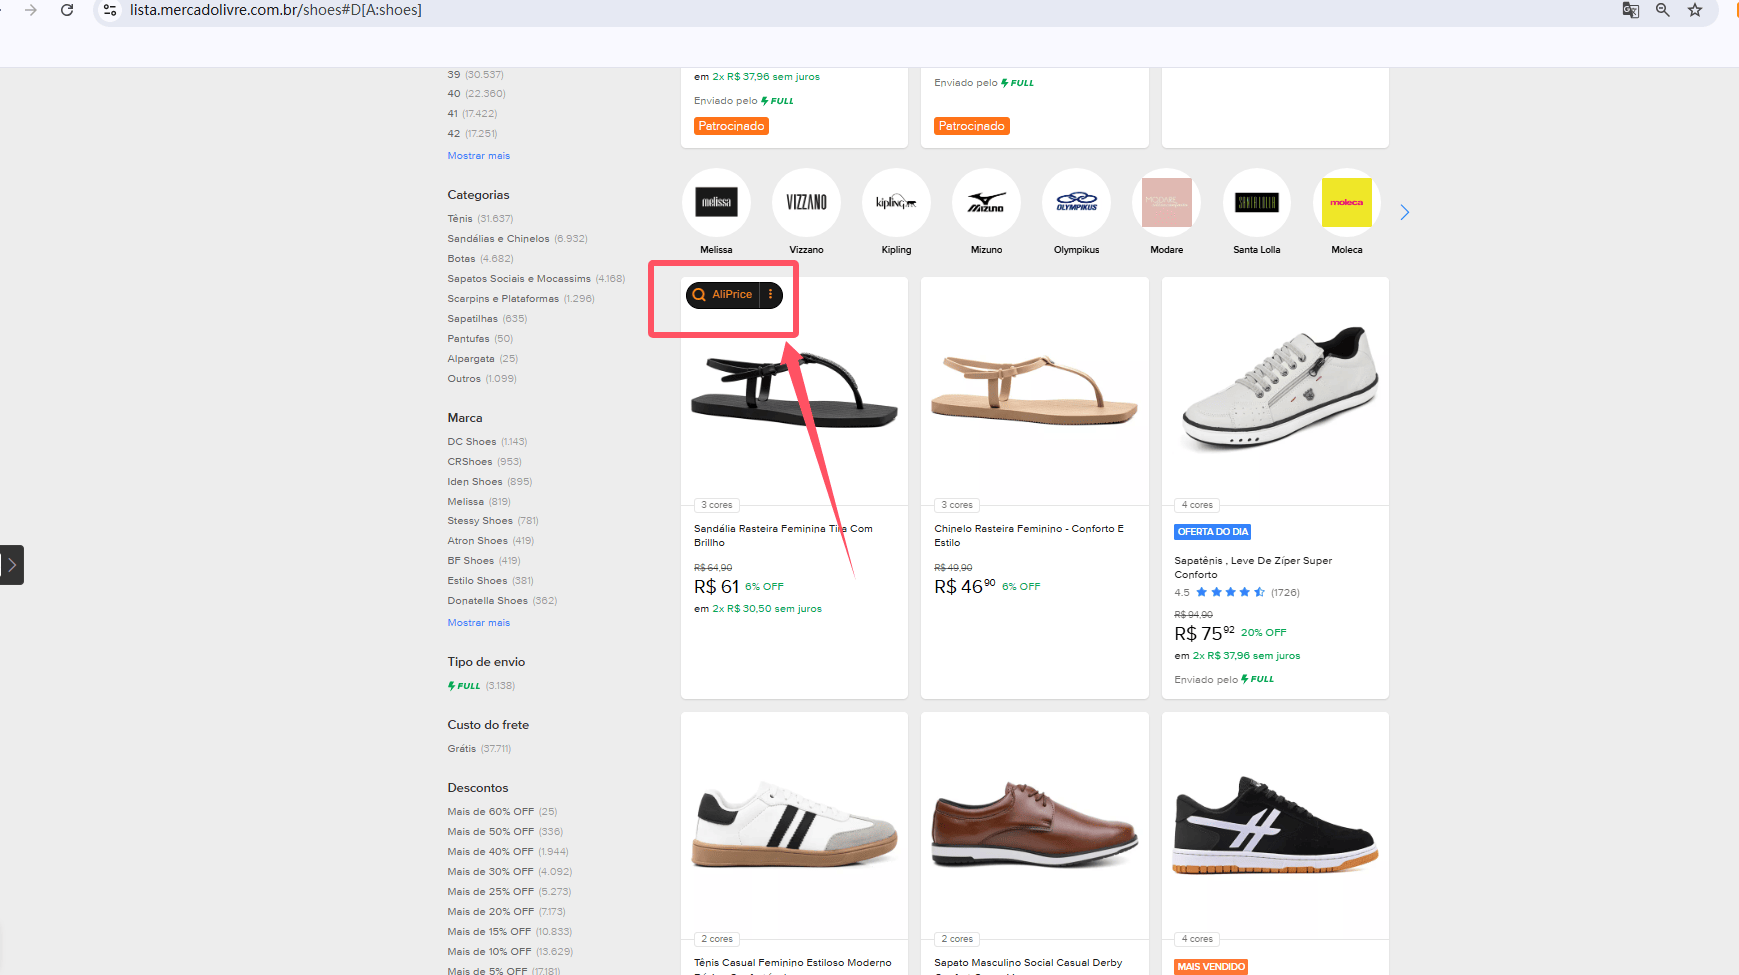
Task: Open the white zipper Sapatênis product image
Action: coord(1275,390)
